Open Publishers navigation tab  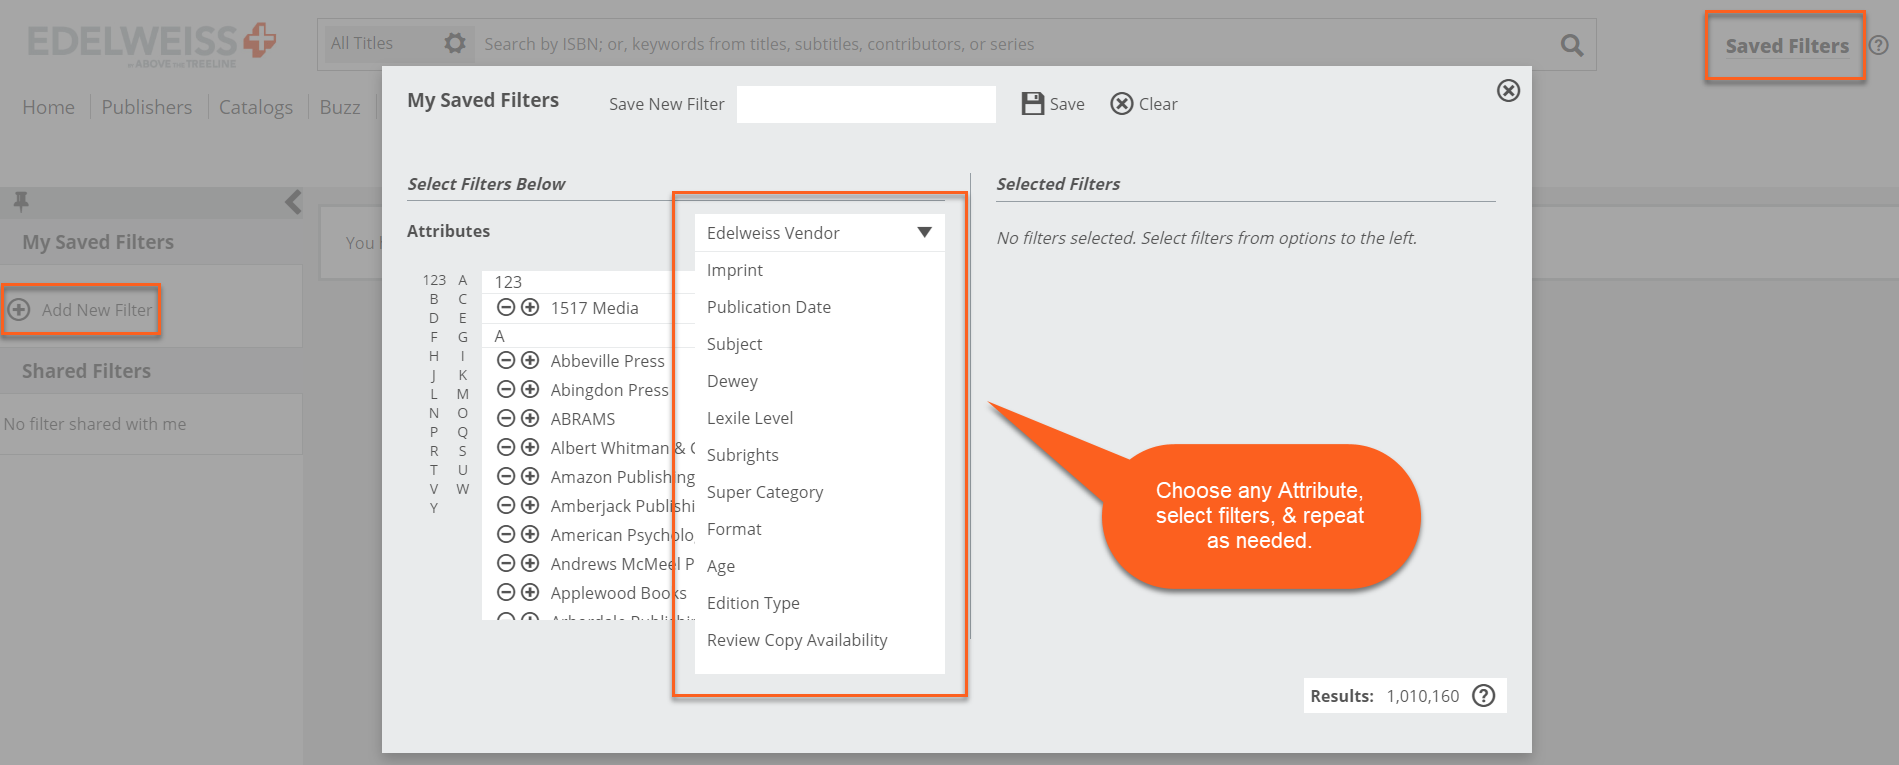click(x=147, y=107)
